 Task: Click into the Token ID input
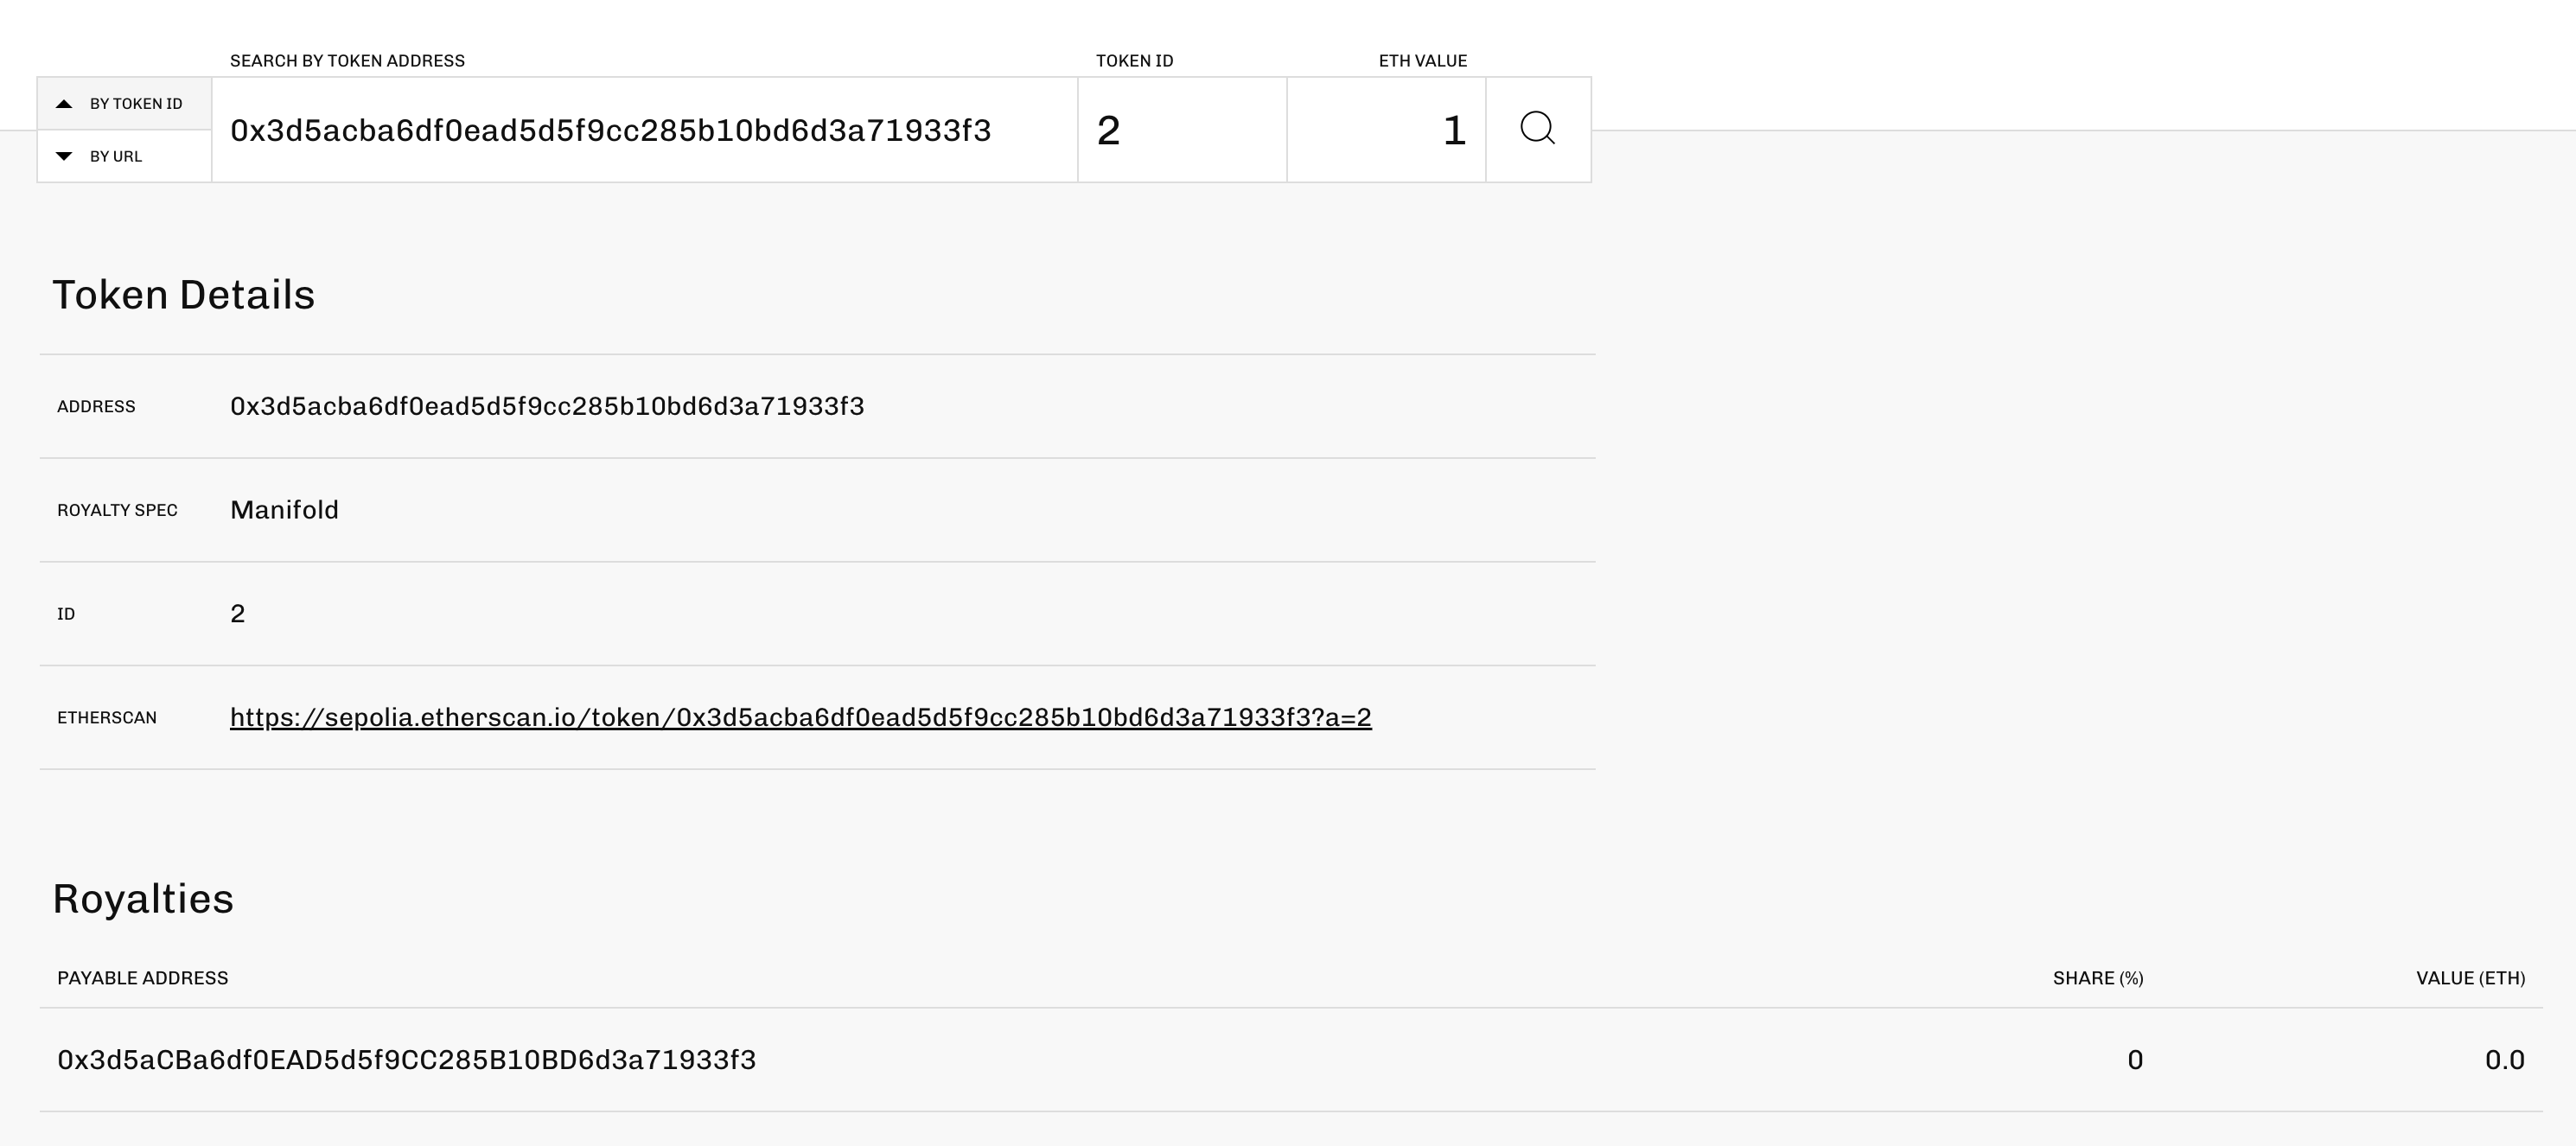[1181, 130]
